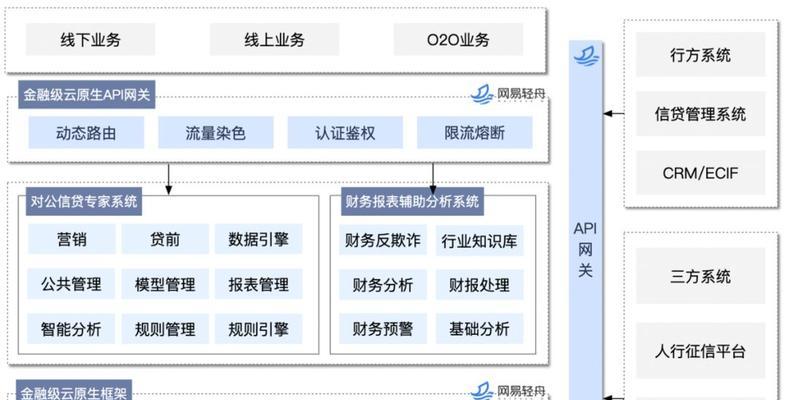789x400 pixels.
Task: Click the 金融级云原生框架 header label
Action: click(74, 391)
